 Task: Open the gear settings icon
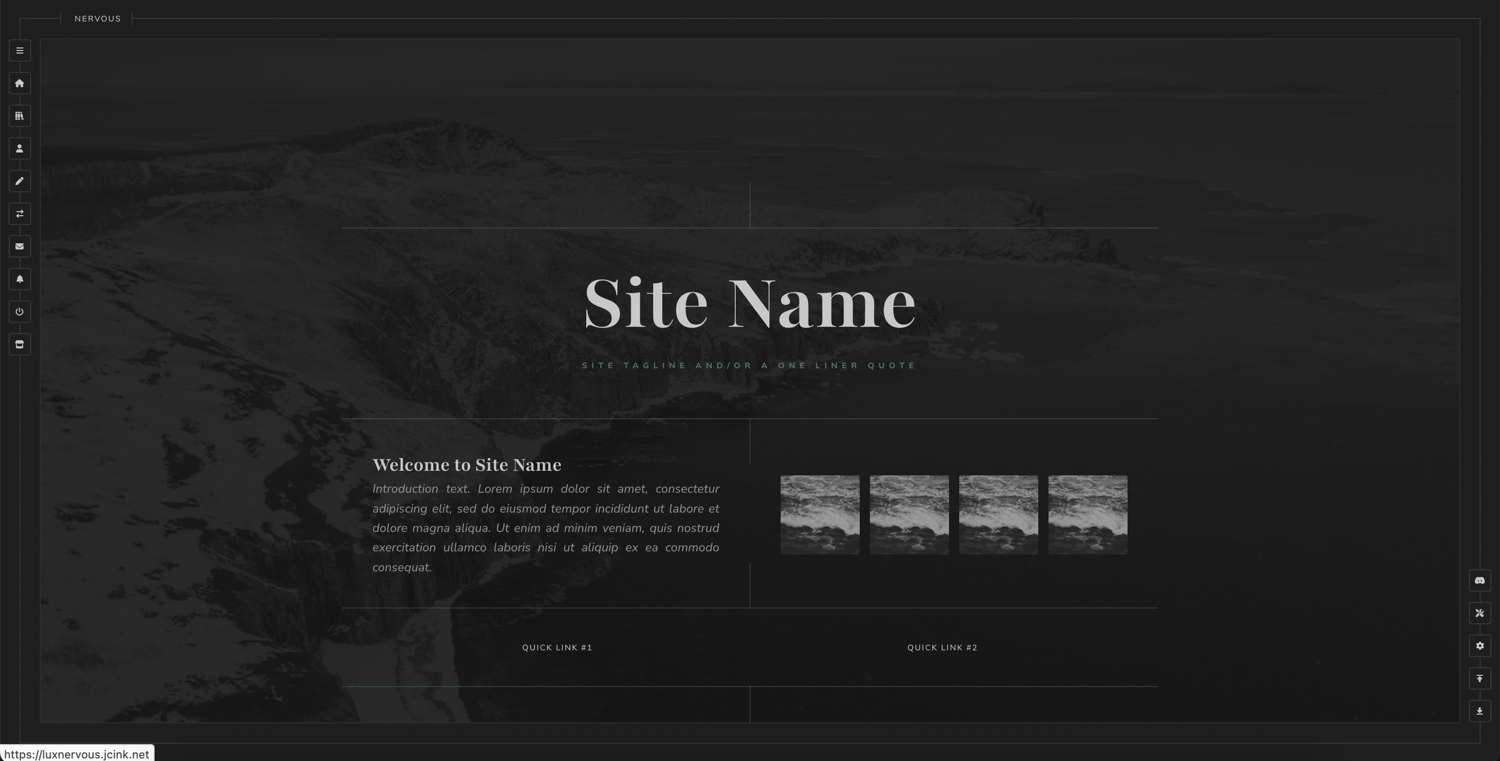tap(1480, 646)
